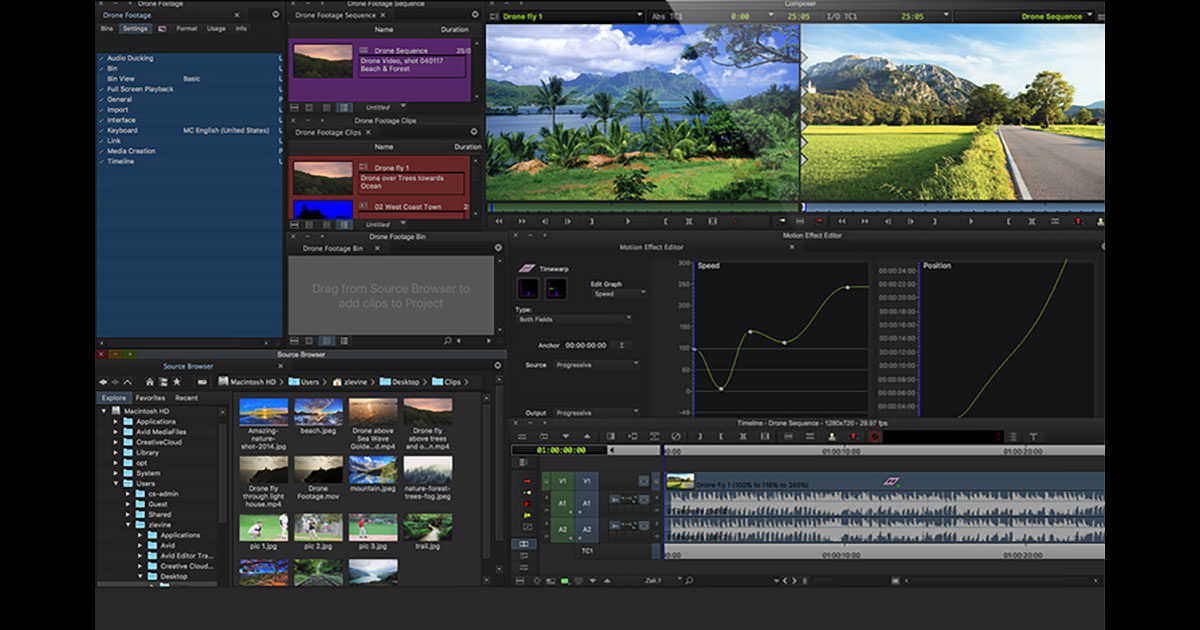Switch to the Favorites tab in Source Browser

click(x=150, y=398)
